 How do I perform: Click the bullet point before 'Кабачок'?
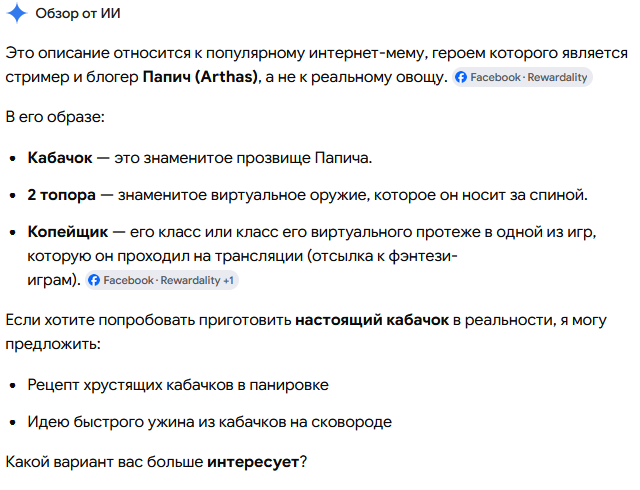13,158
